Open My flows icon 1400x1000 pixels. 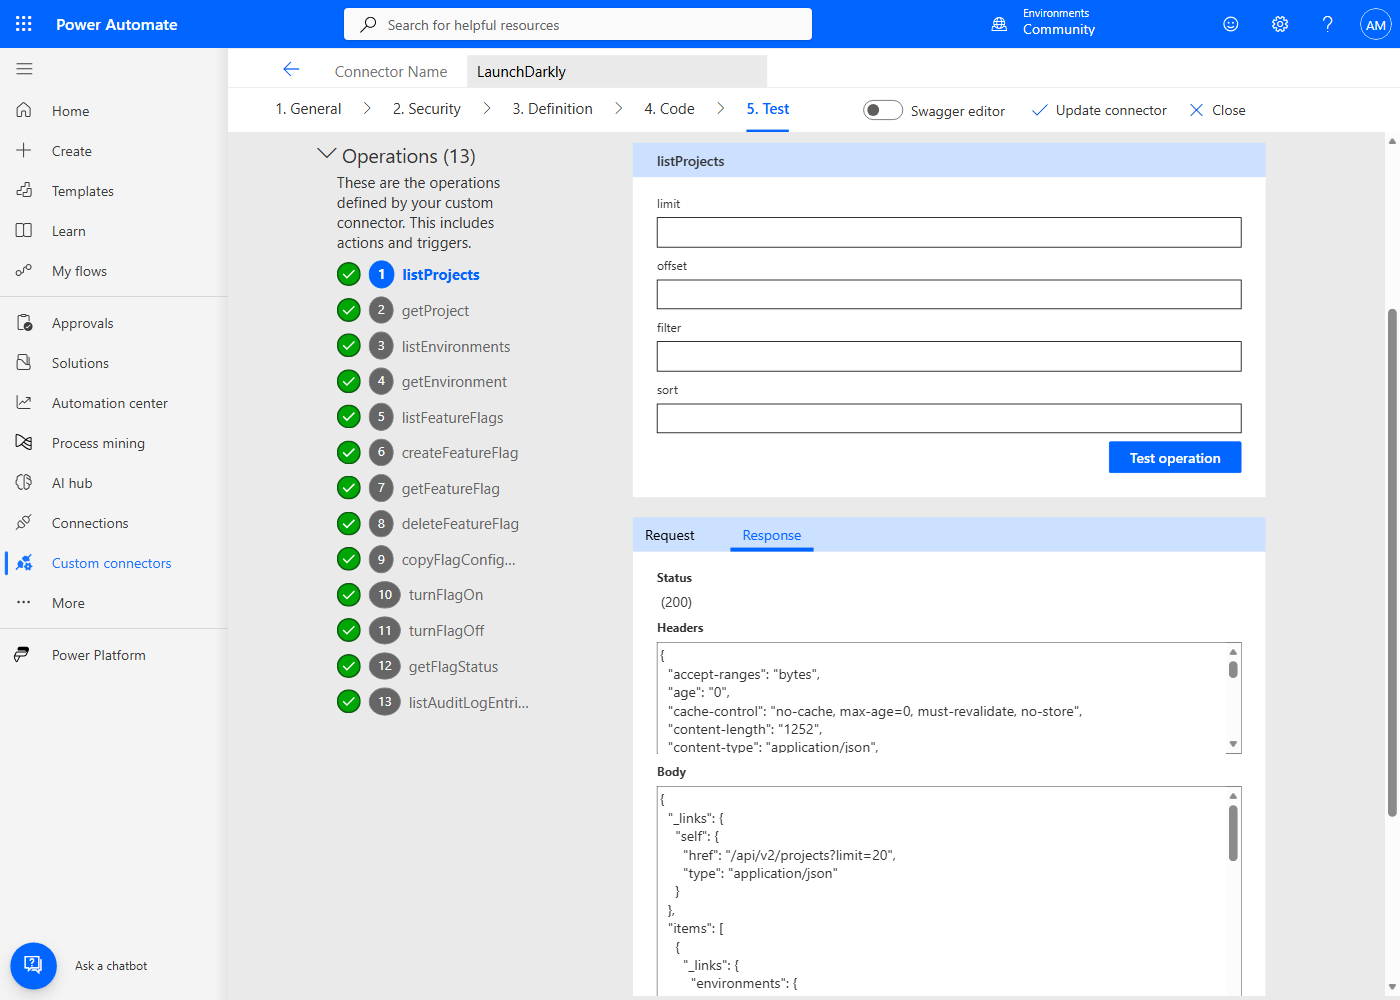click(x=24, y=270)
